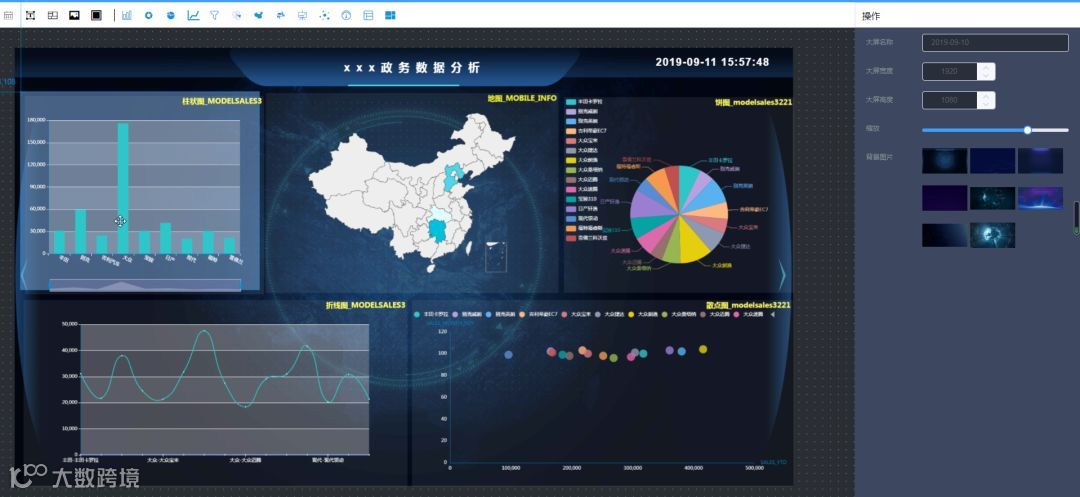Add a scatter chart from the toolbar
Image resolution: width=1080 pixels, height=497 pixels.
coord(324,15)
